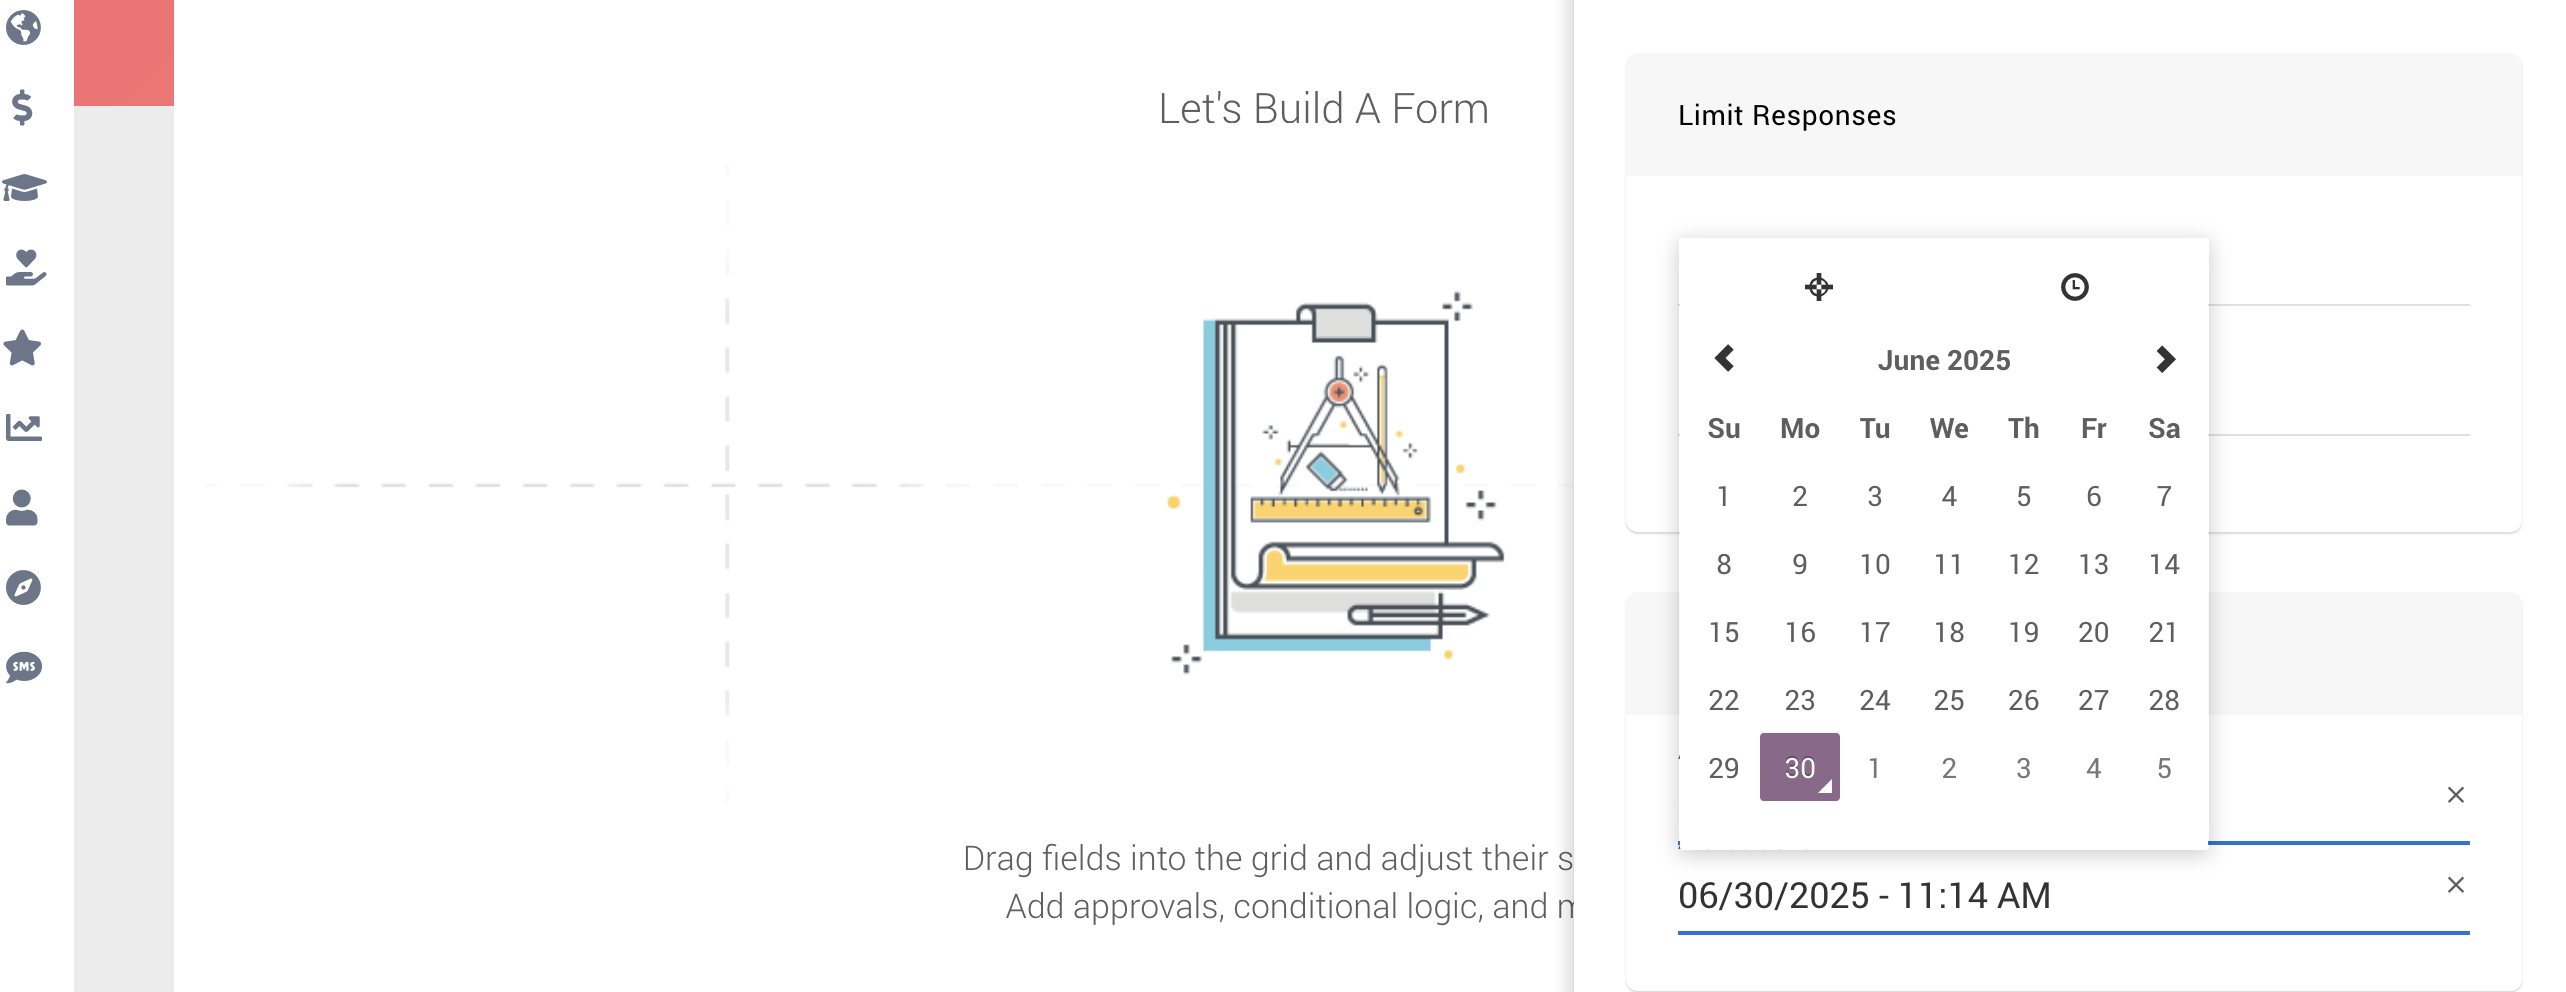Screen dimensions: 2566x992
Task: Open the globe icon in sidebar
Action: 23,27
